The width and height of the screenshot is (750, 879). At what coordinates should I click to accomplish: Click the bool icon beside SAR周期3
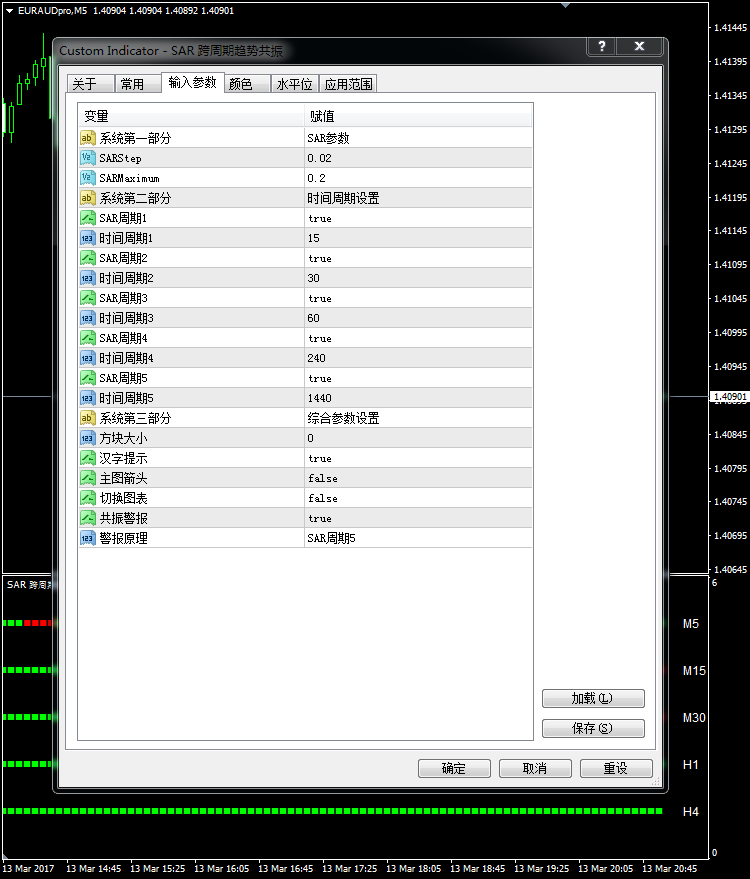(x=87, y=298)
